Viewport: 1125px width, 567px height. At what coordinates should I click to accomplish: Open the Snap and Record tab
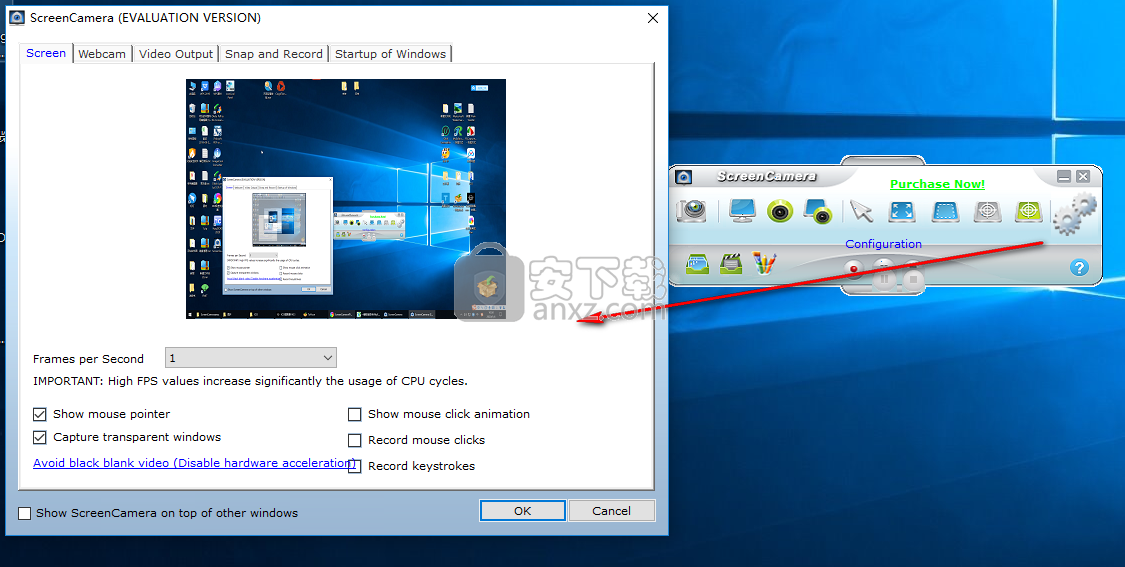274,54
